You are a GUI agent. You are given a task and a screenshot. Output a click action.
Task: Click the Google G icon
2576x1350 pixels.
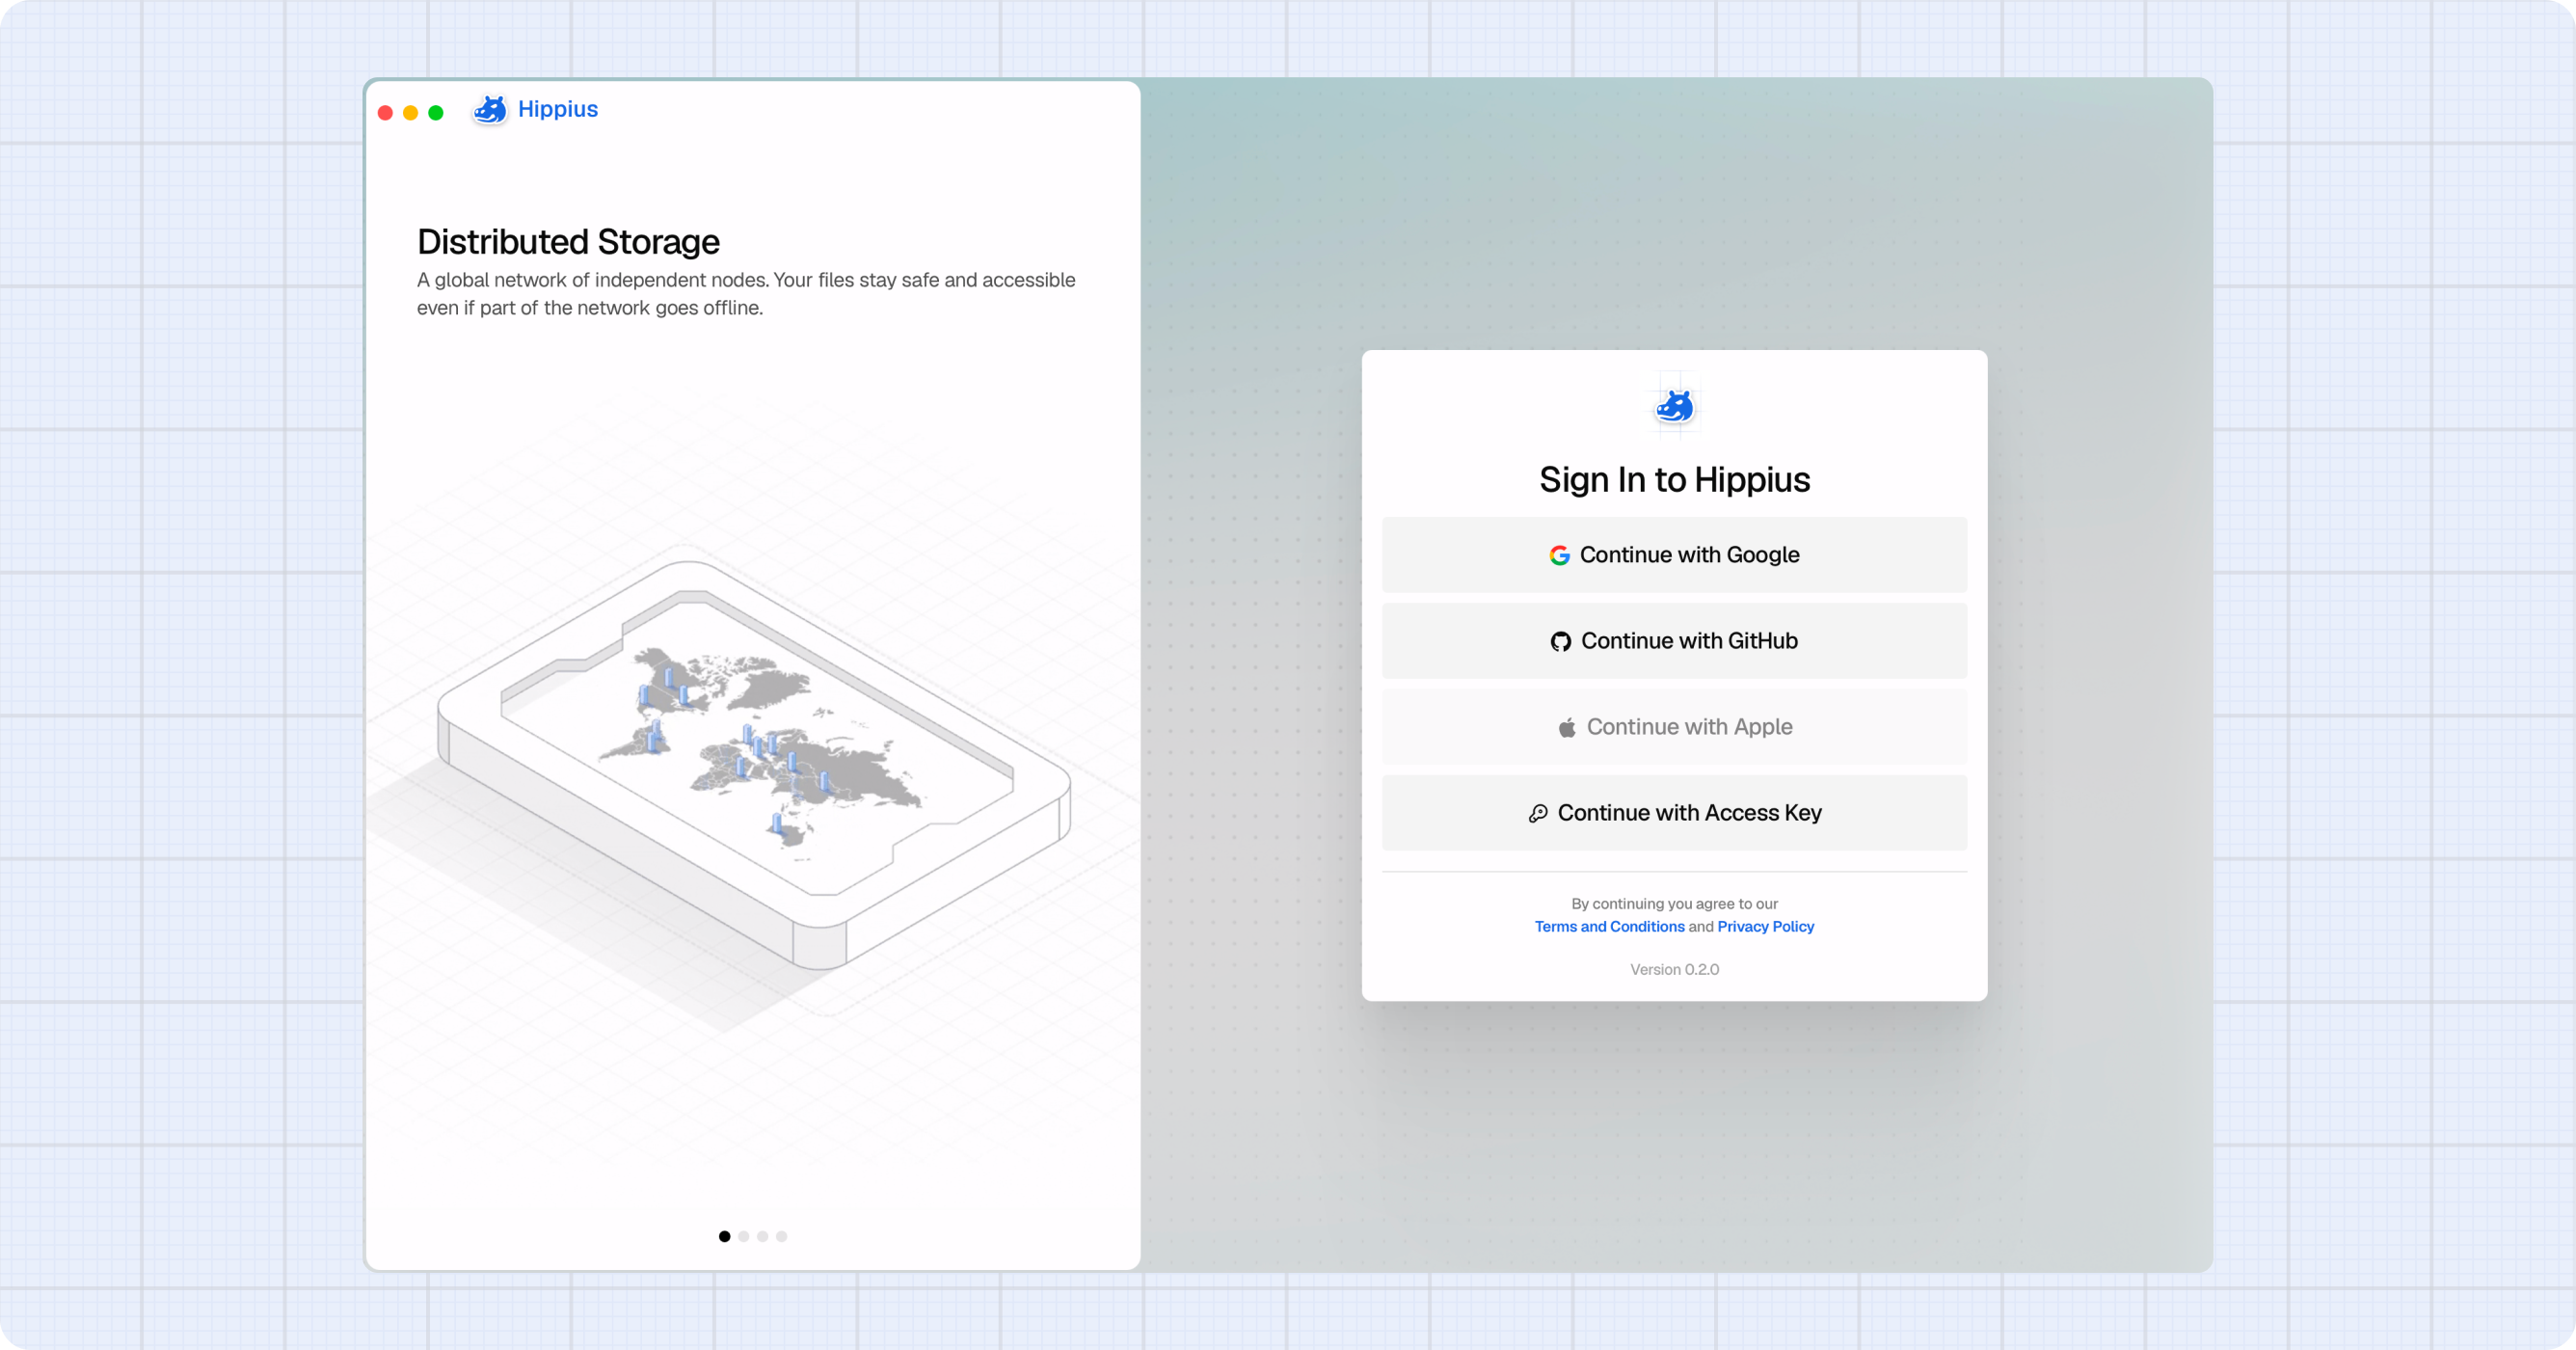pyautogui.click(x=1559, y=555)
